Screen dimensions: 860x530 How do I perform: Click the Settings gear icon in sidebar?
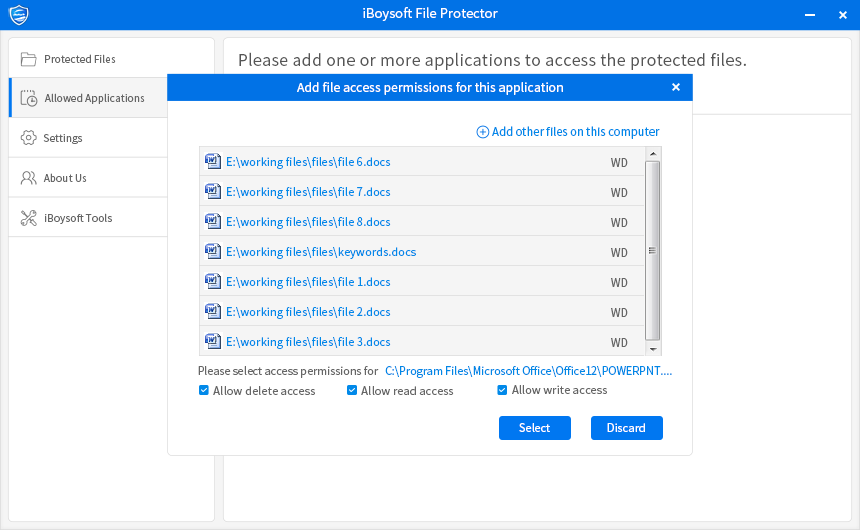tap(28, 138)
